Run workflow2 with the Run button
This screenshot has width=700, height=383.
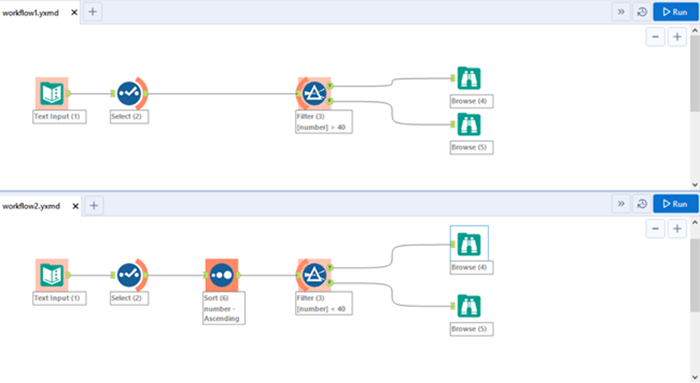point(675,204)
